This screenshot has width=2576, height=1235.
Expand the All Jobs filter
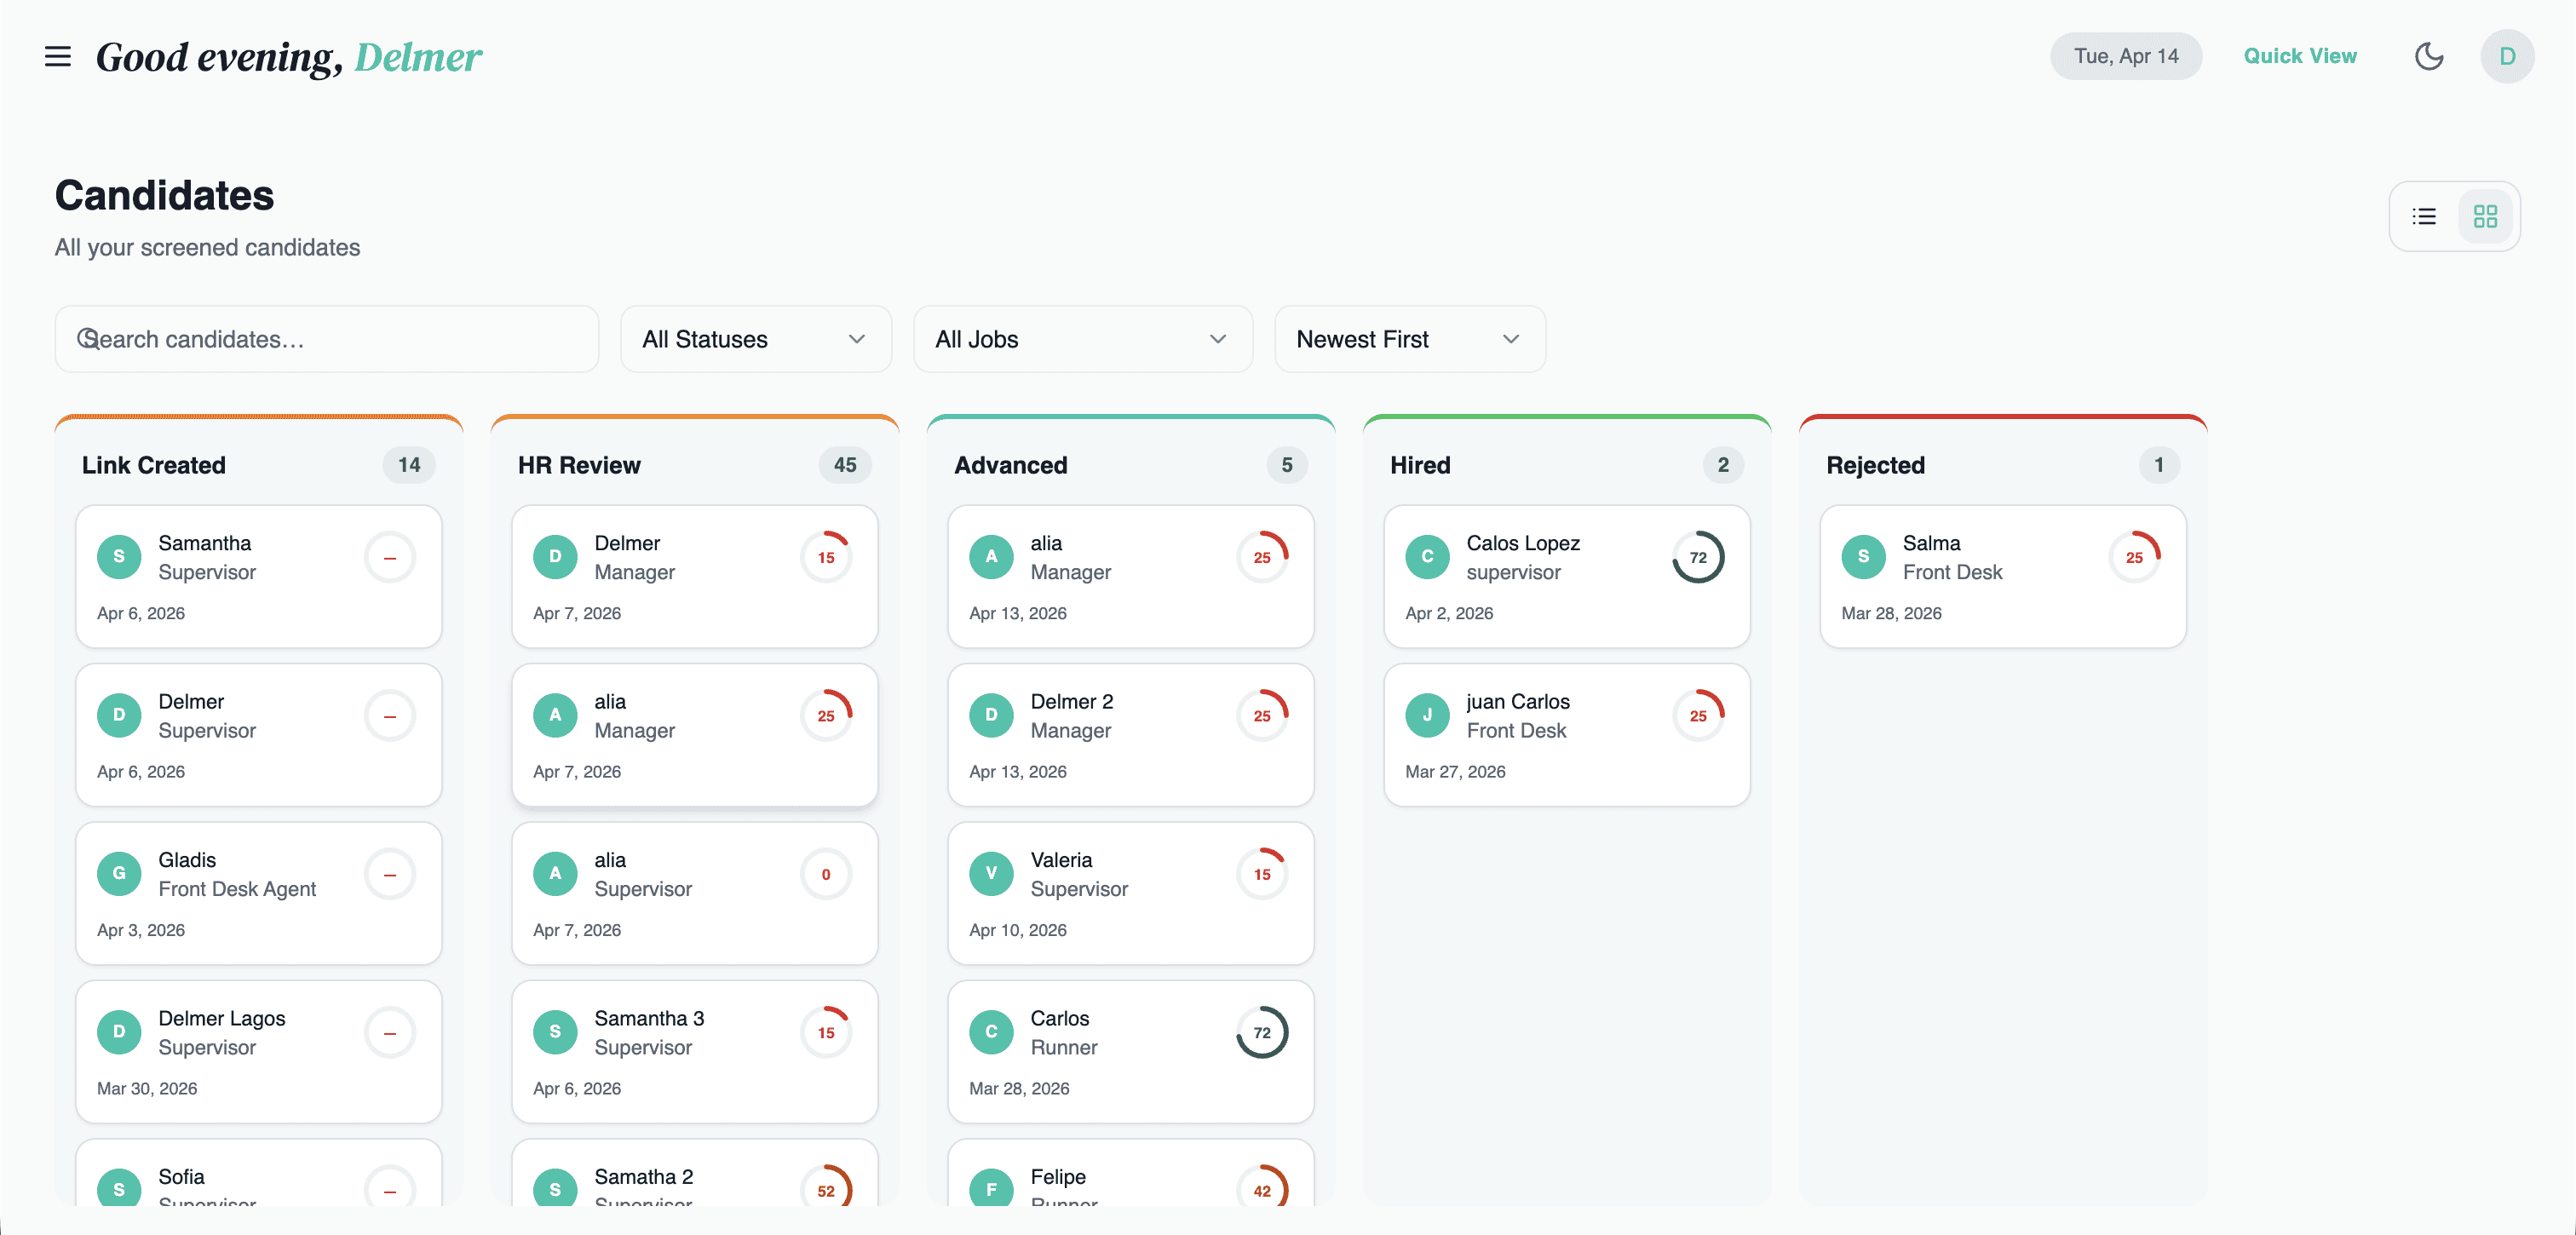(x=1082, y=339)
